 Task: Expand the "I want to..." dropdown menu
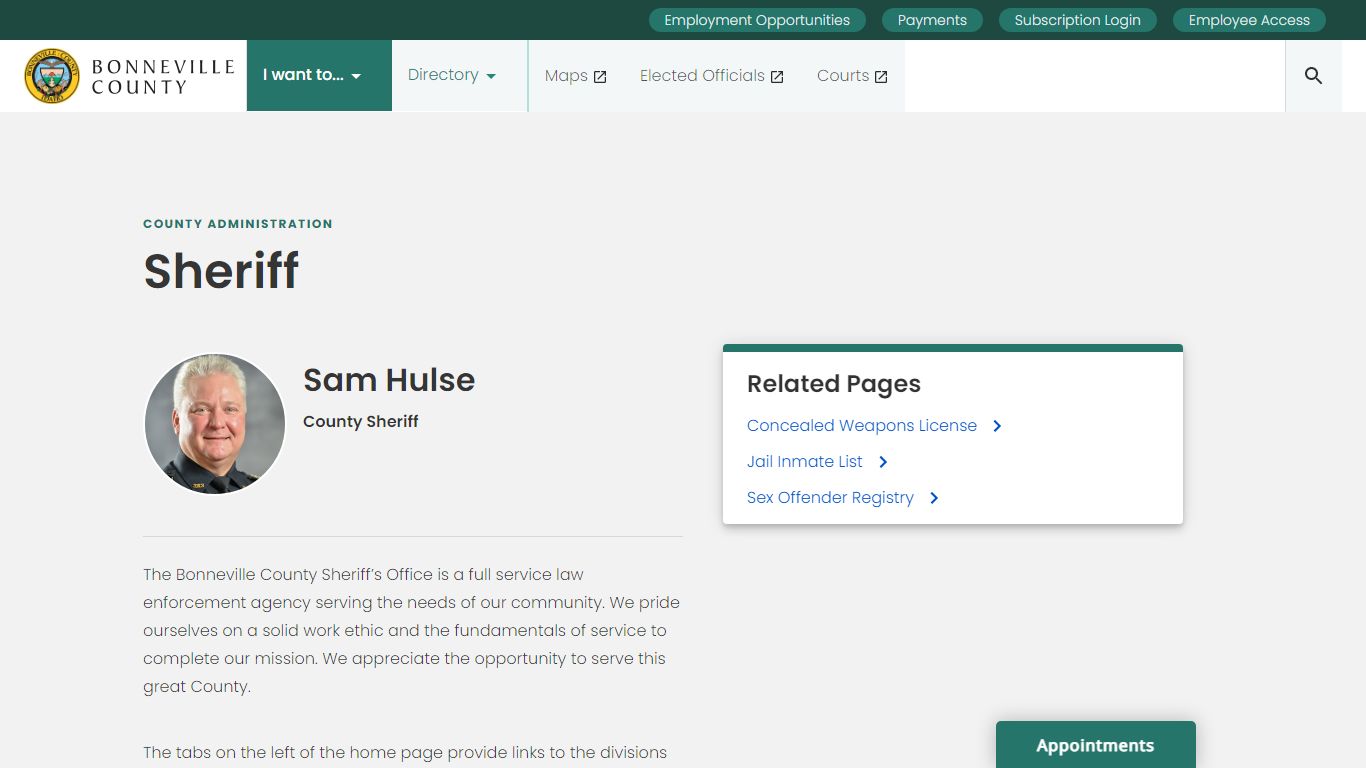312,75
